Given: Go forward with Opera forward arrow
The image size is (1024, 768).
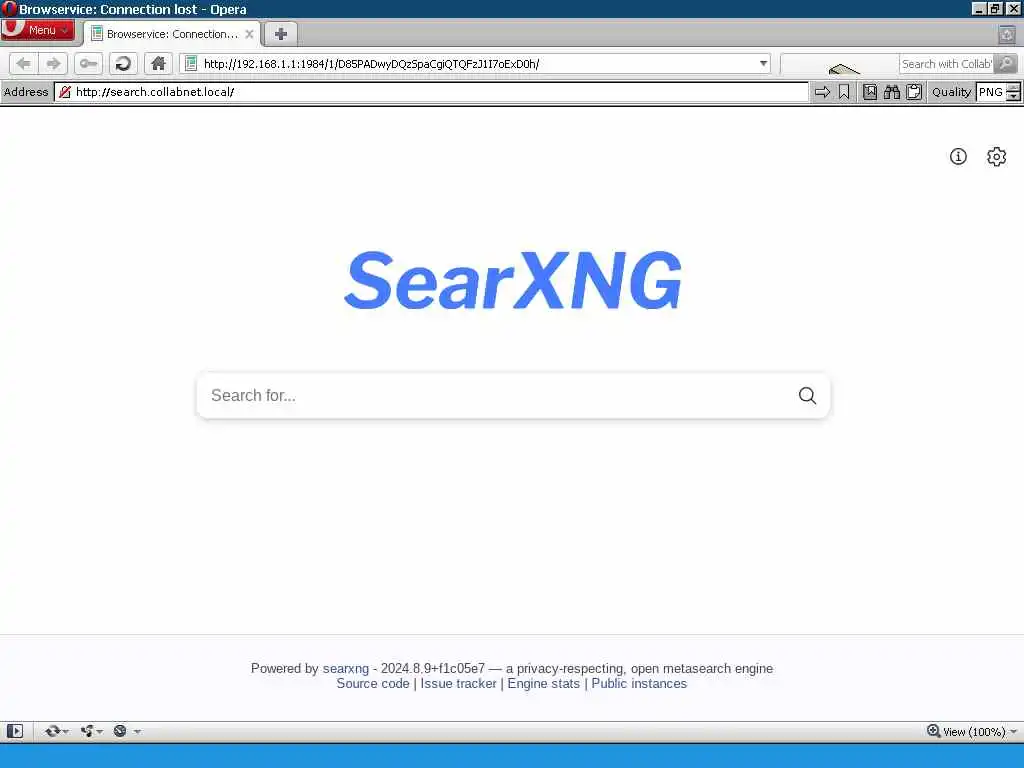Looking at the screenshot, I should (53, 63).
